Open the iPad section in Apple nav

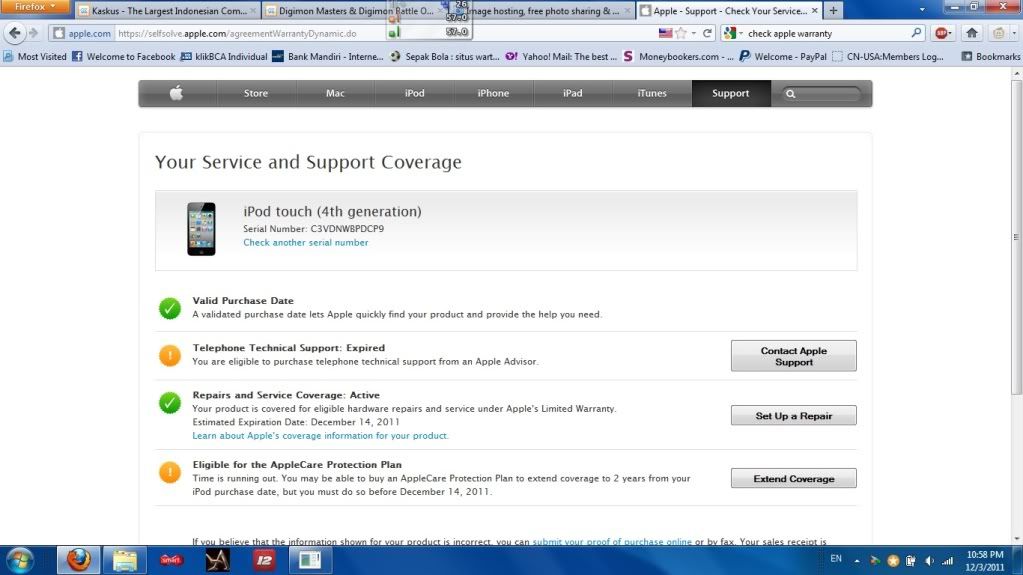pos(572,93)
